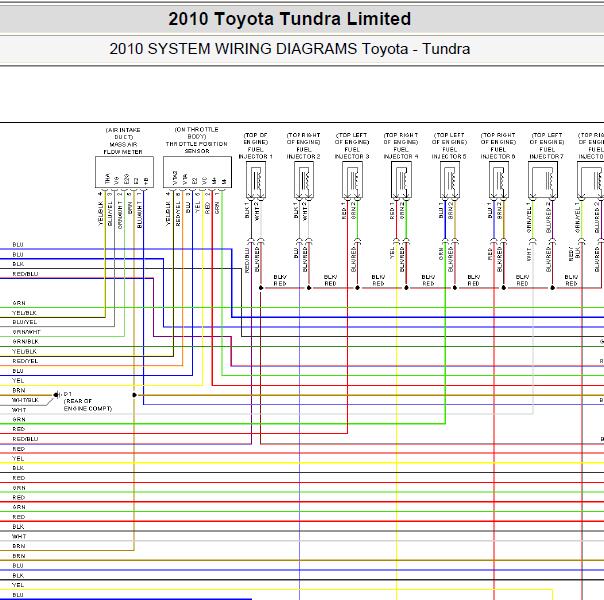The width and height of the screenshot is (604, 600).
Task: Click the "2010 Toyota Tundra Limited" title
Action: 289,19
